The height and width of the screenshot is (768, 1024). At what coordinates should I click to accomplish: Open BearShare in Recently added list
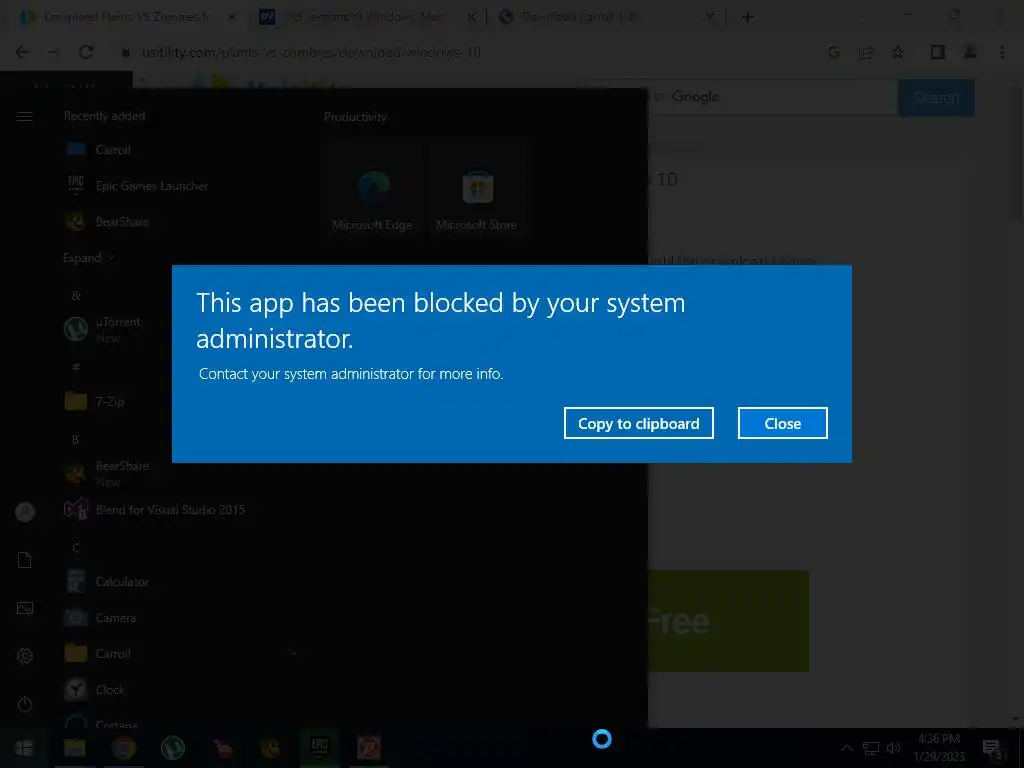pyautogui.click(x=106, y=222)
